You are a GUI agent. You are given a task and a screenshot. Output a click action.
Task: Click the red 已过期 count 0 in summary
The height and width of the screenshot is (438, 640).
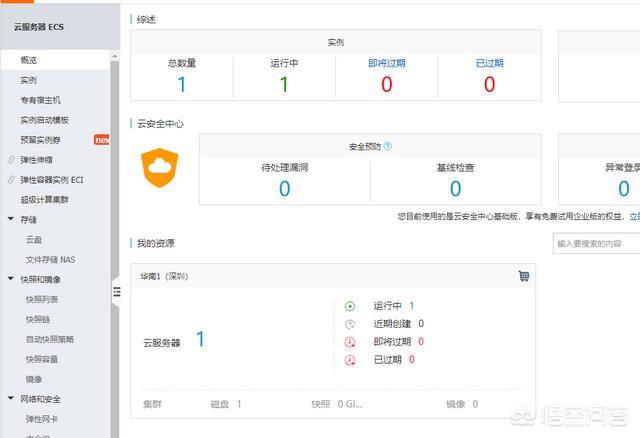(489, 84)
